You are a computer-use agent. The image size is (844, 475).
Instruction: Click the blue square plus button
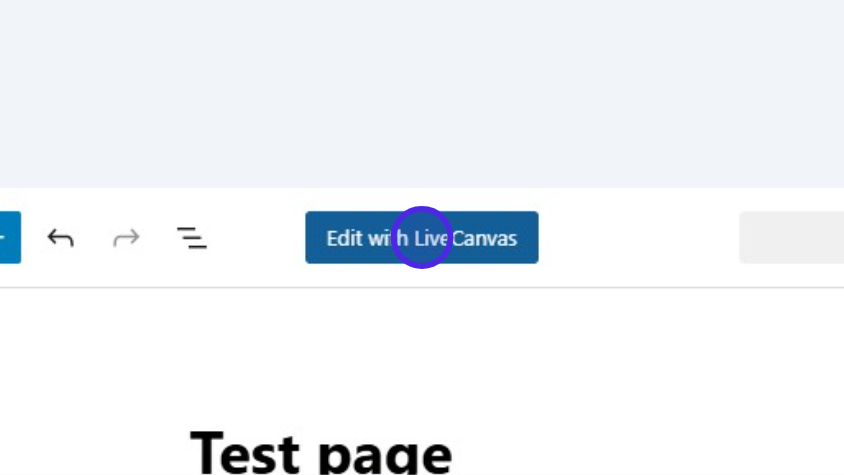tap(10, 238)
